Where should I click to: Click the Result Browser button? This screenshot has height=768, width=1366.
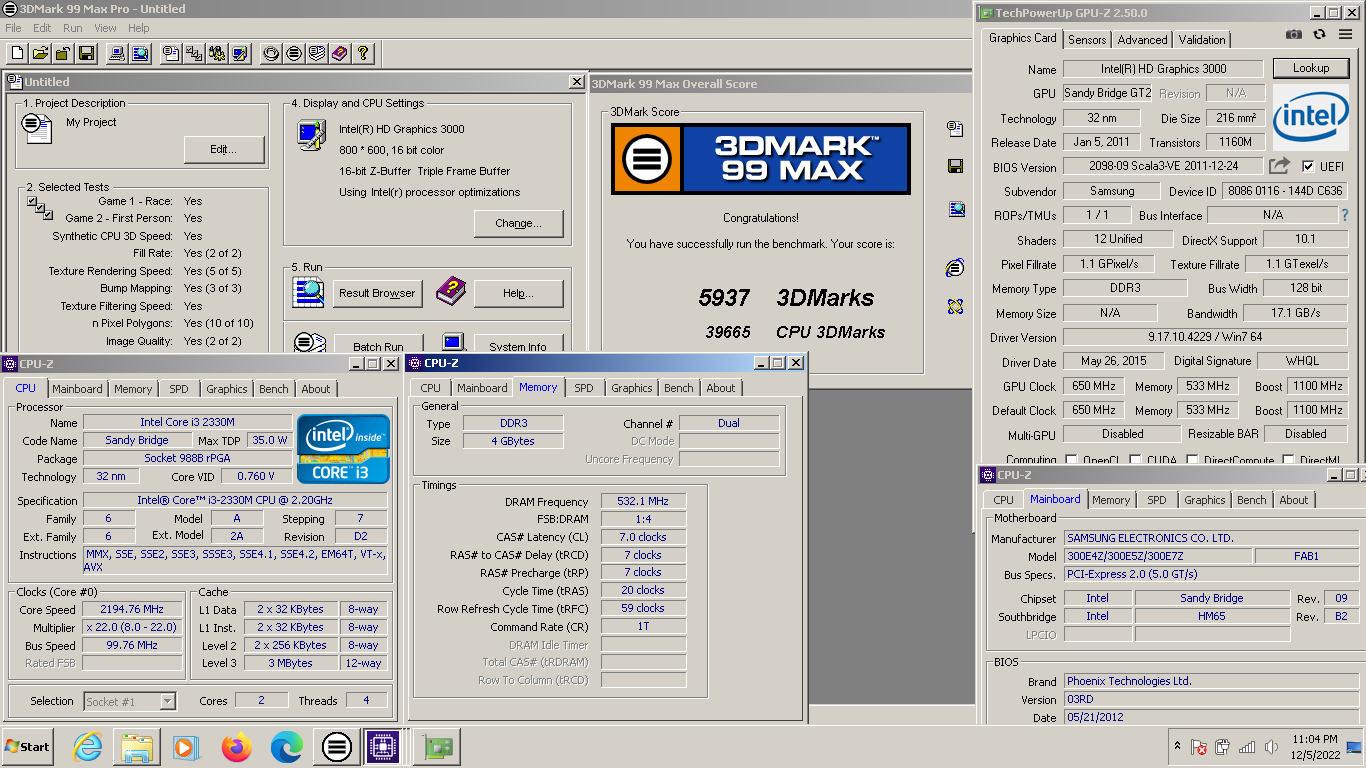377,293
